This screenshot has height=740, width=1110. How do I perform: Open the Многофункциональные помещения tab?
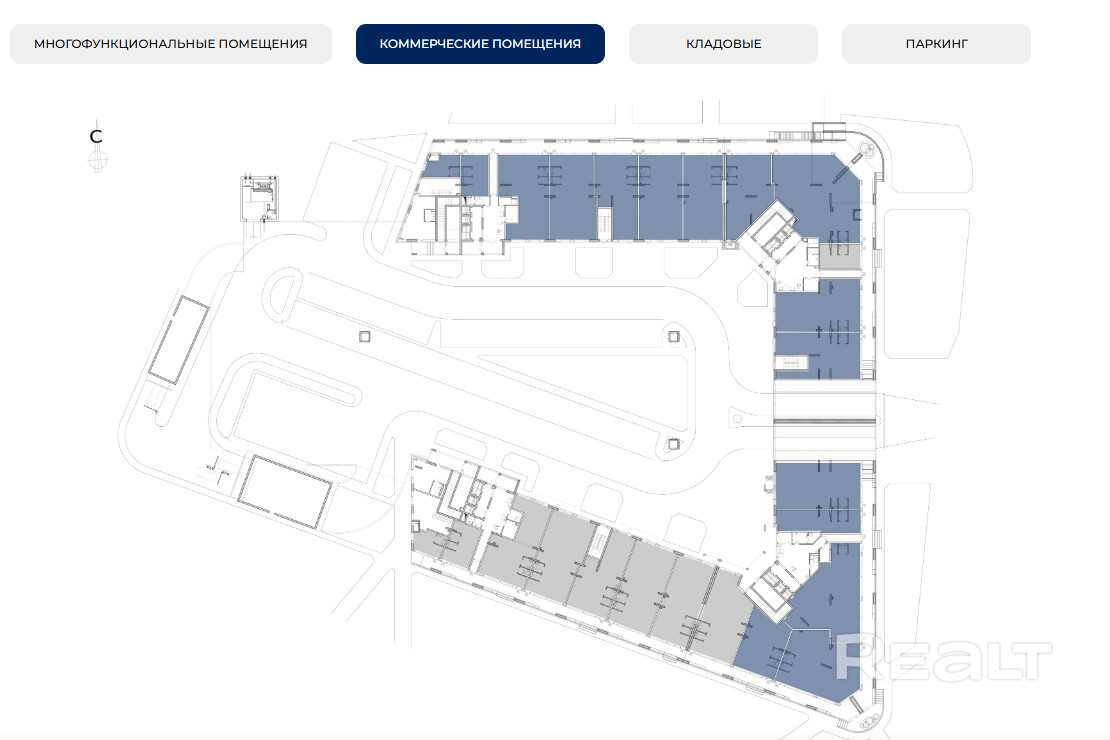tap(170, 44)
